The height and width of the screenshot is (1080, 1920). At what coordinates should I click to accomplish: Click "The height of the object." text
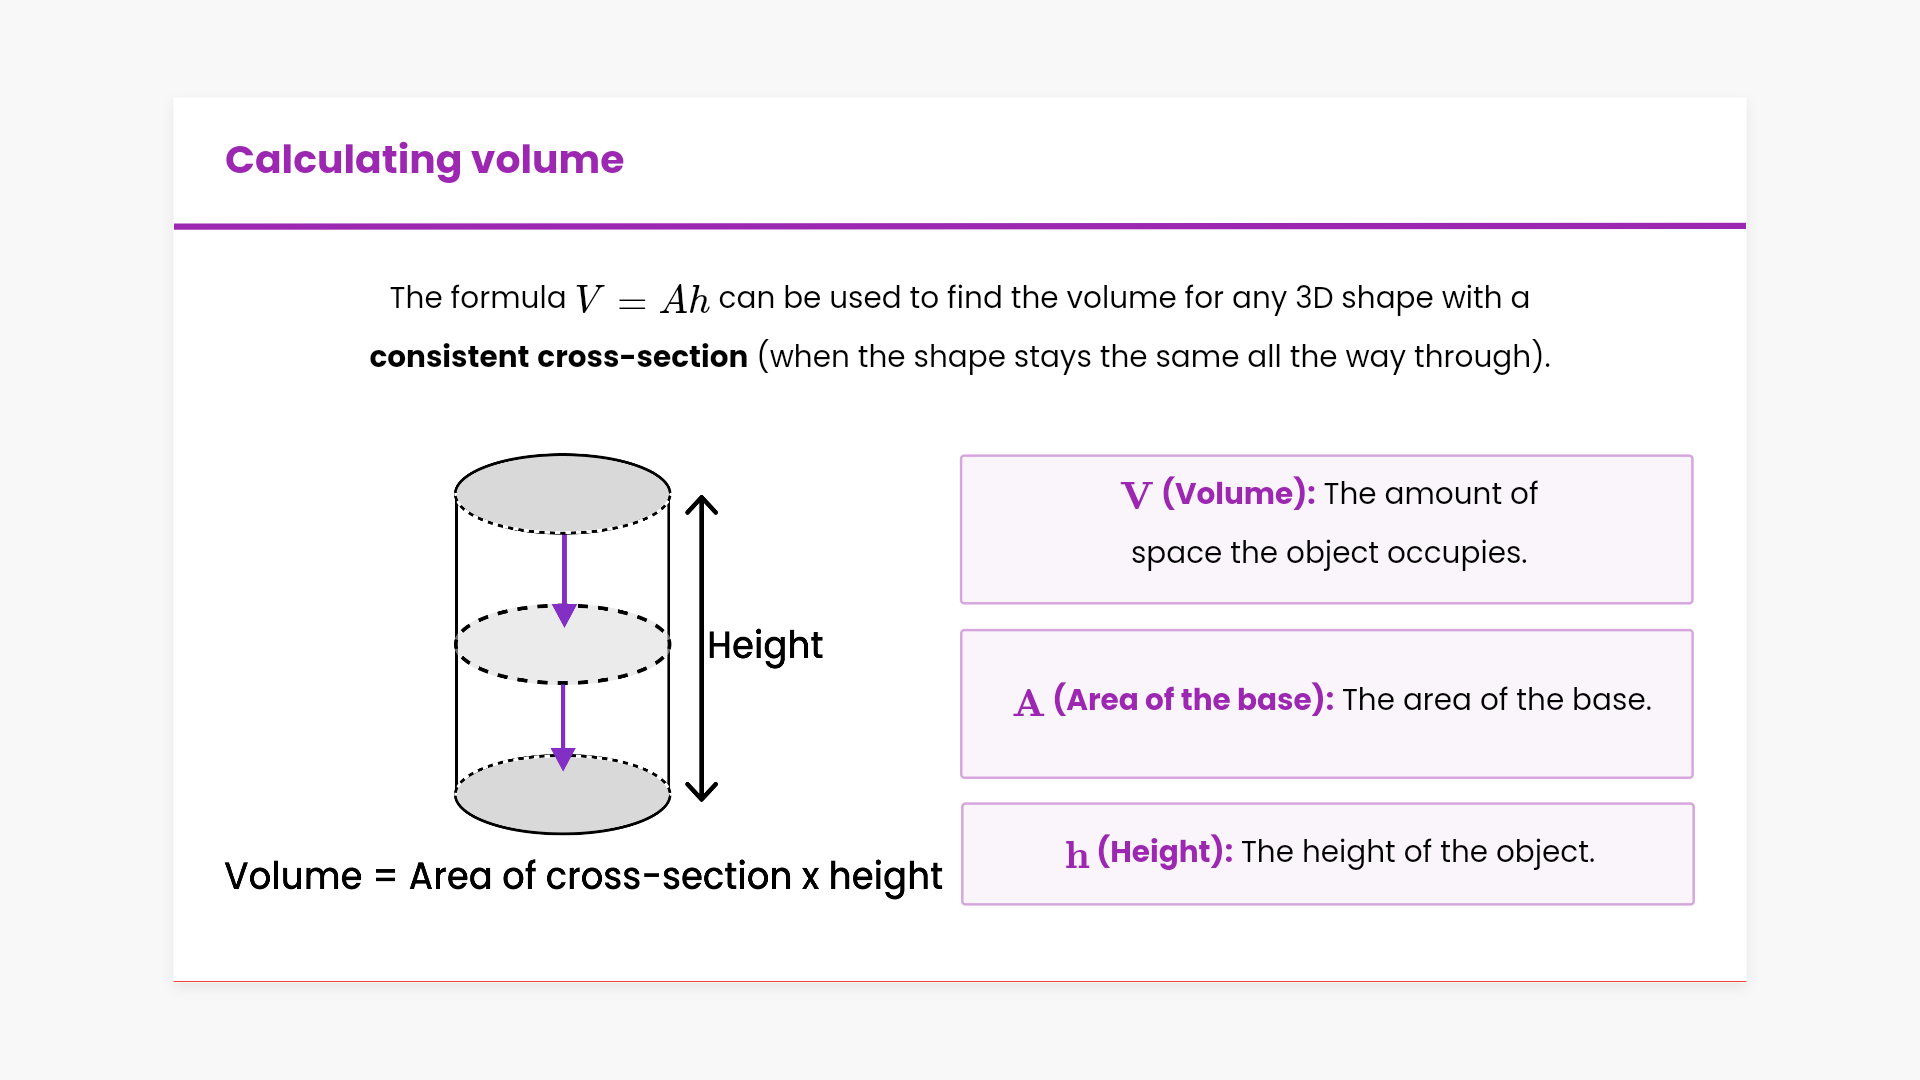1418,852
